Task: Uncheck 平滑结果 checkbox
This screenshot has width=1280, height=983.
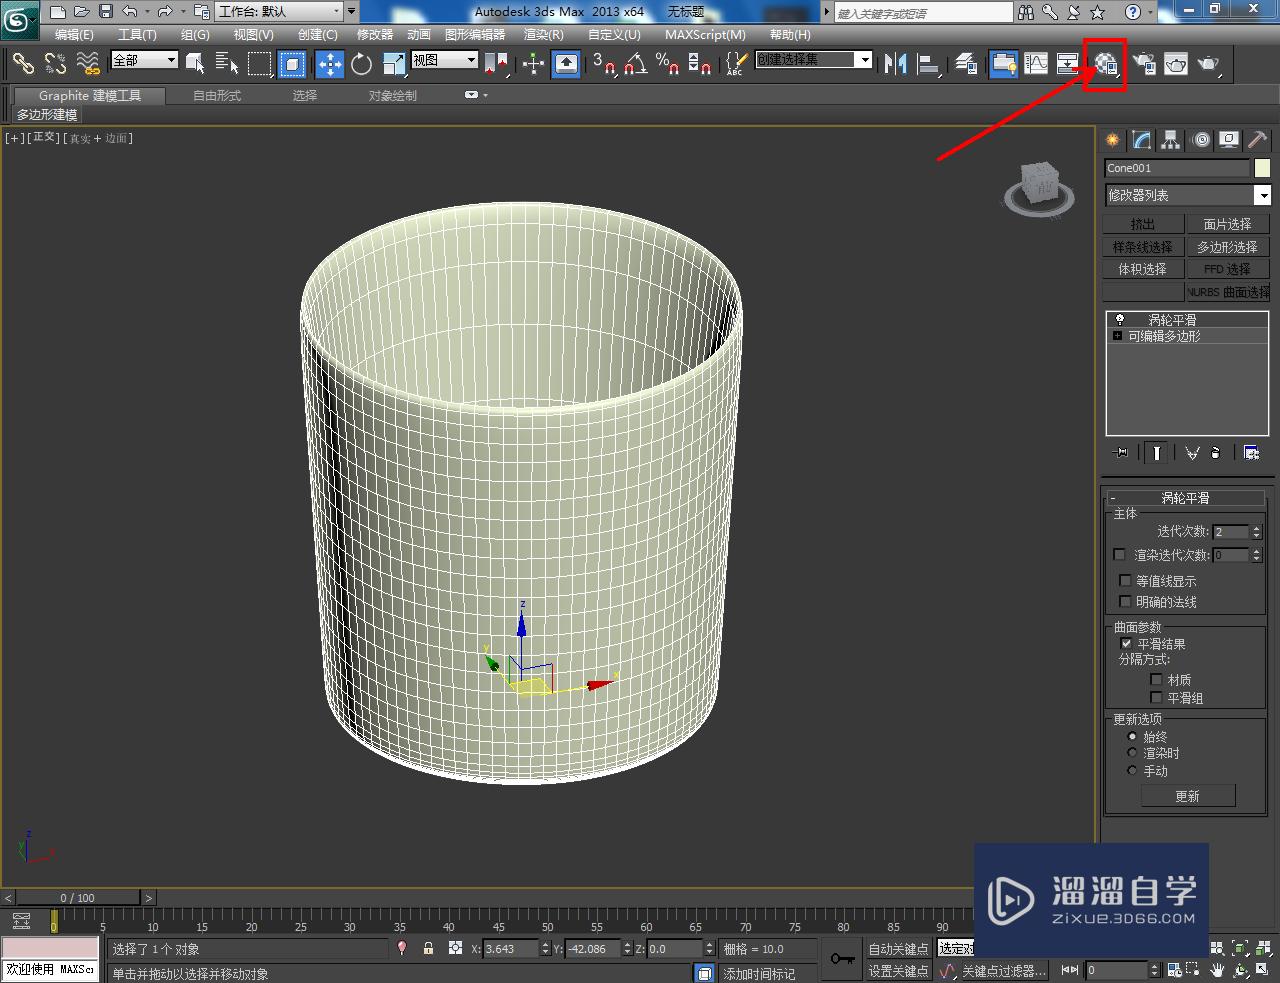Action: [x=1126, y=644]
